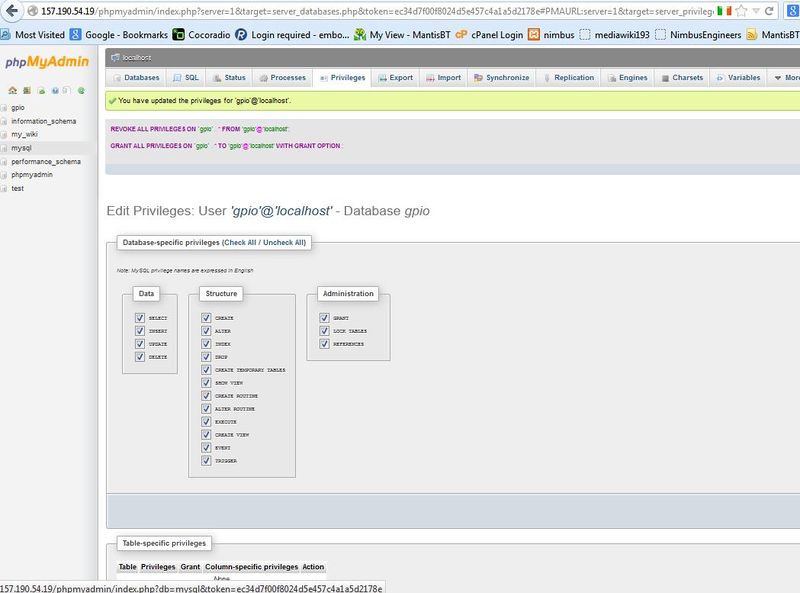Uncheck the CREATE TEMPORARY TABLES checkbox
This screenshot has width=800, height=593.
coord(206,369)
